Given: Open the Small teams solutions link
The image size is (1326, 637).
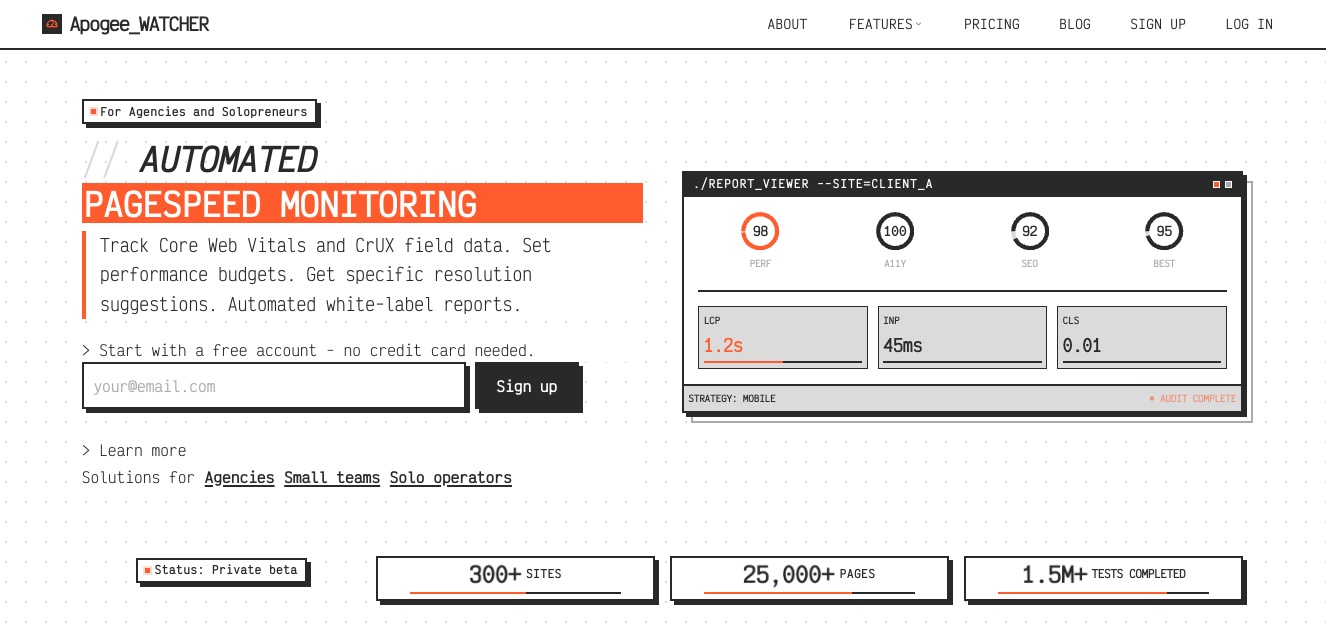Looking at the screenshot, I should point(331,478).
